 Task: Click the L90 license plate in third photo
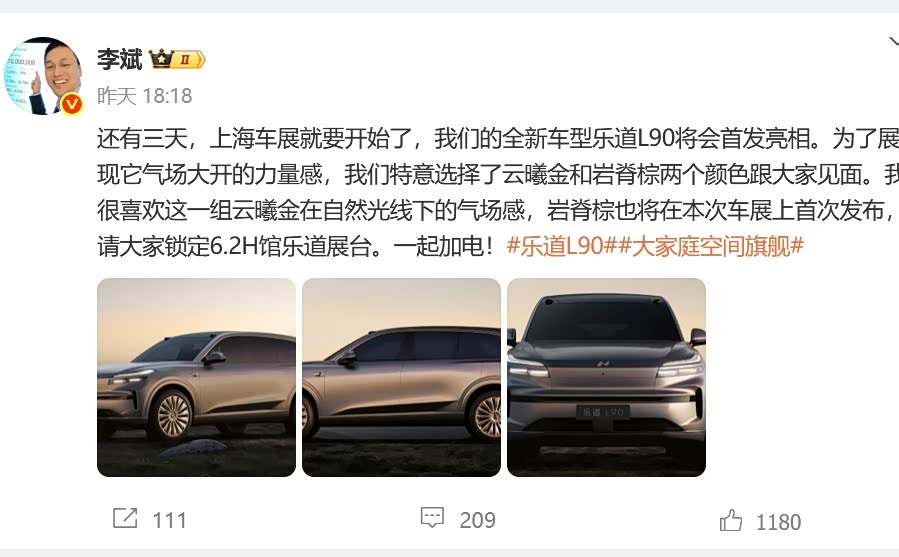604,412
